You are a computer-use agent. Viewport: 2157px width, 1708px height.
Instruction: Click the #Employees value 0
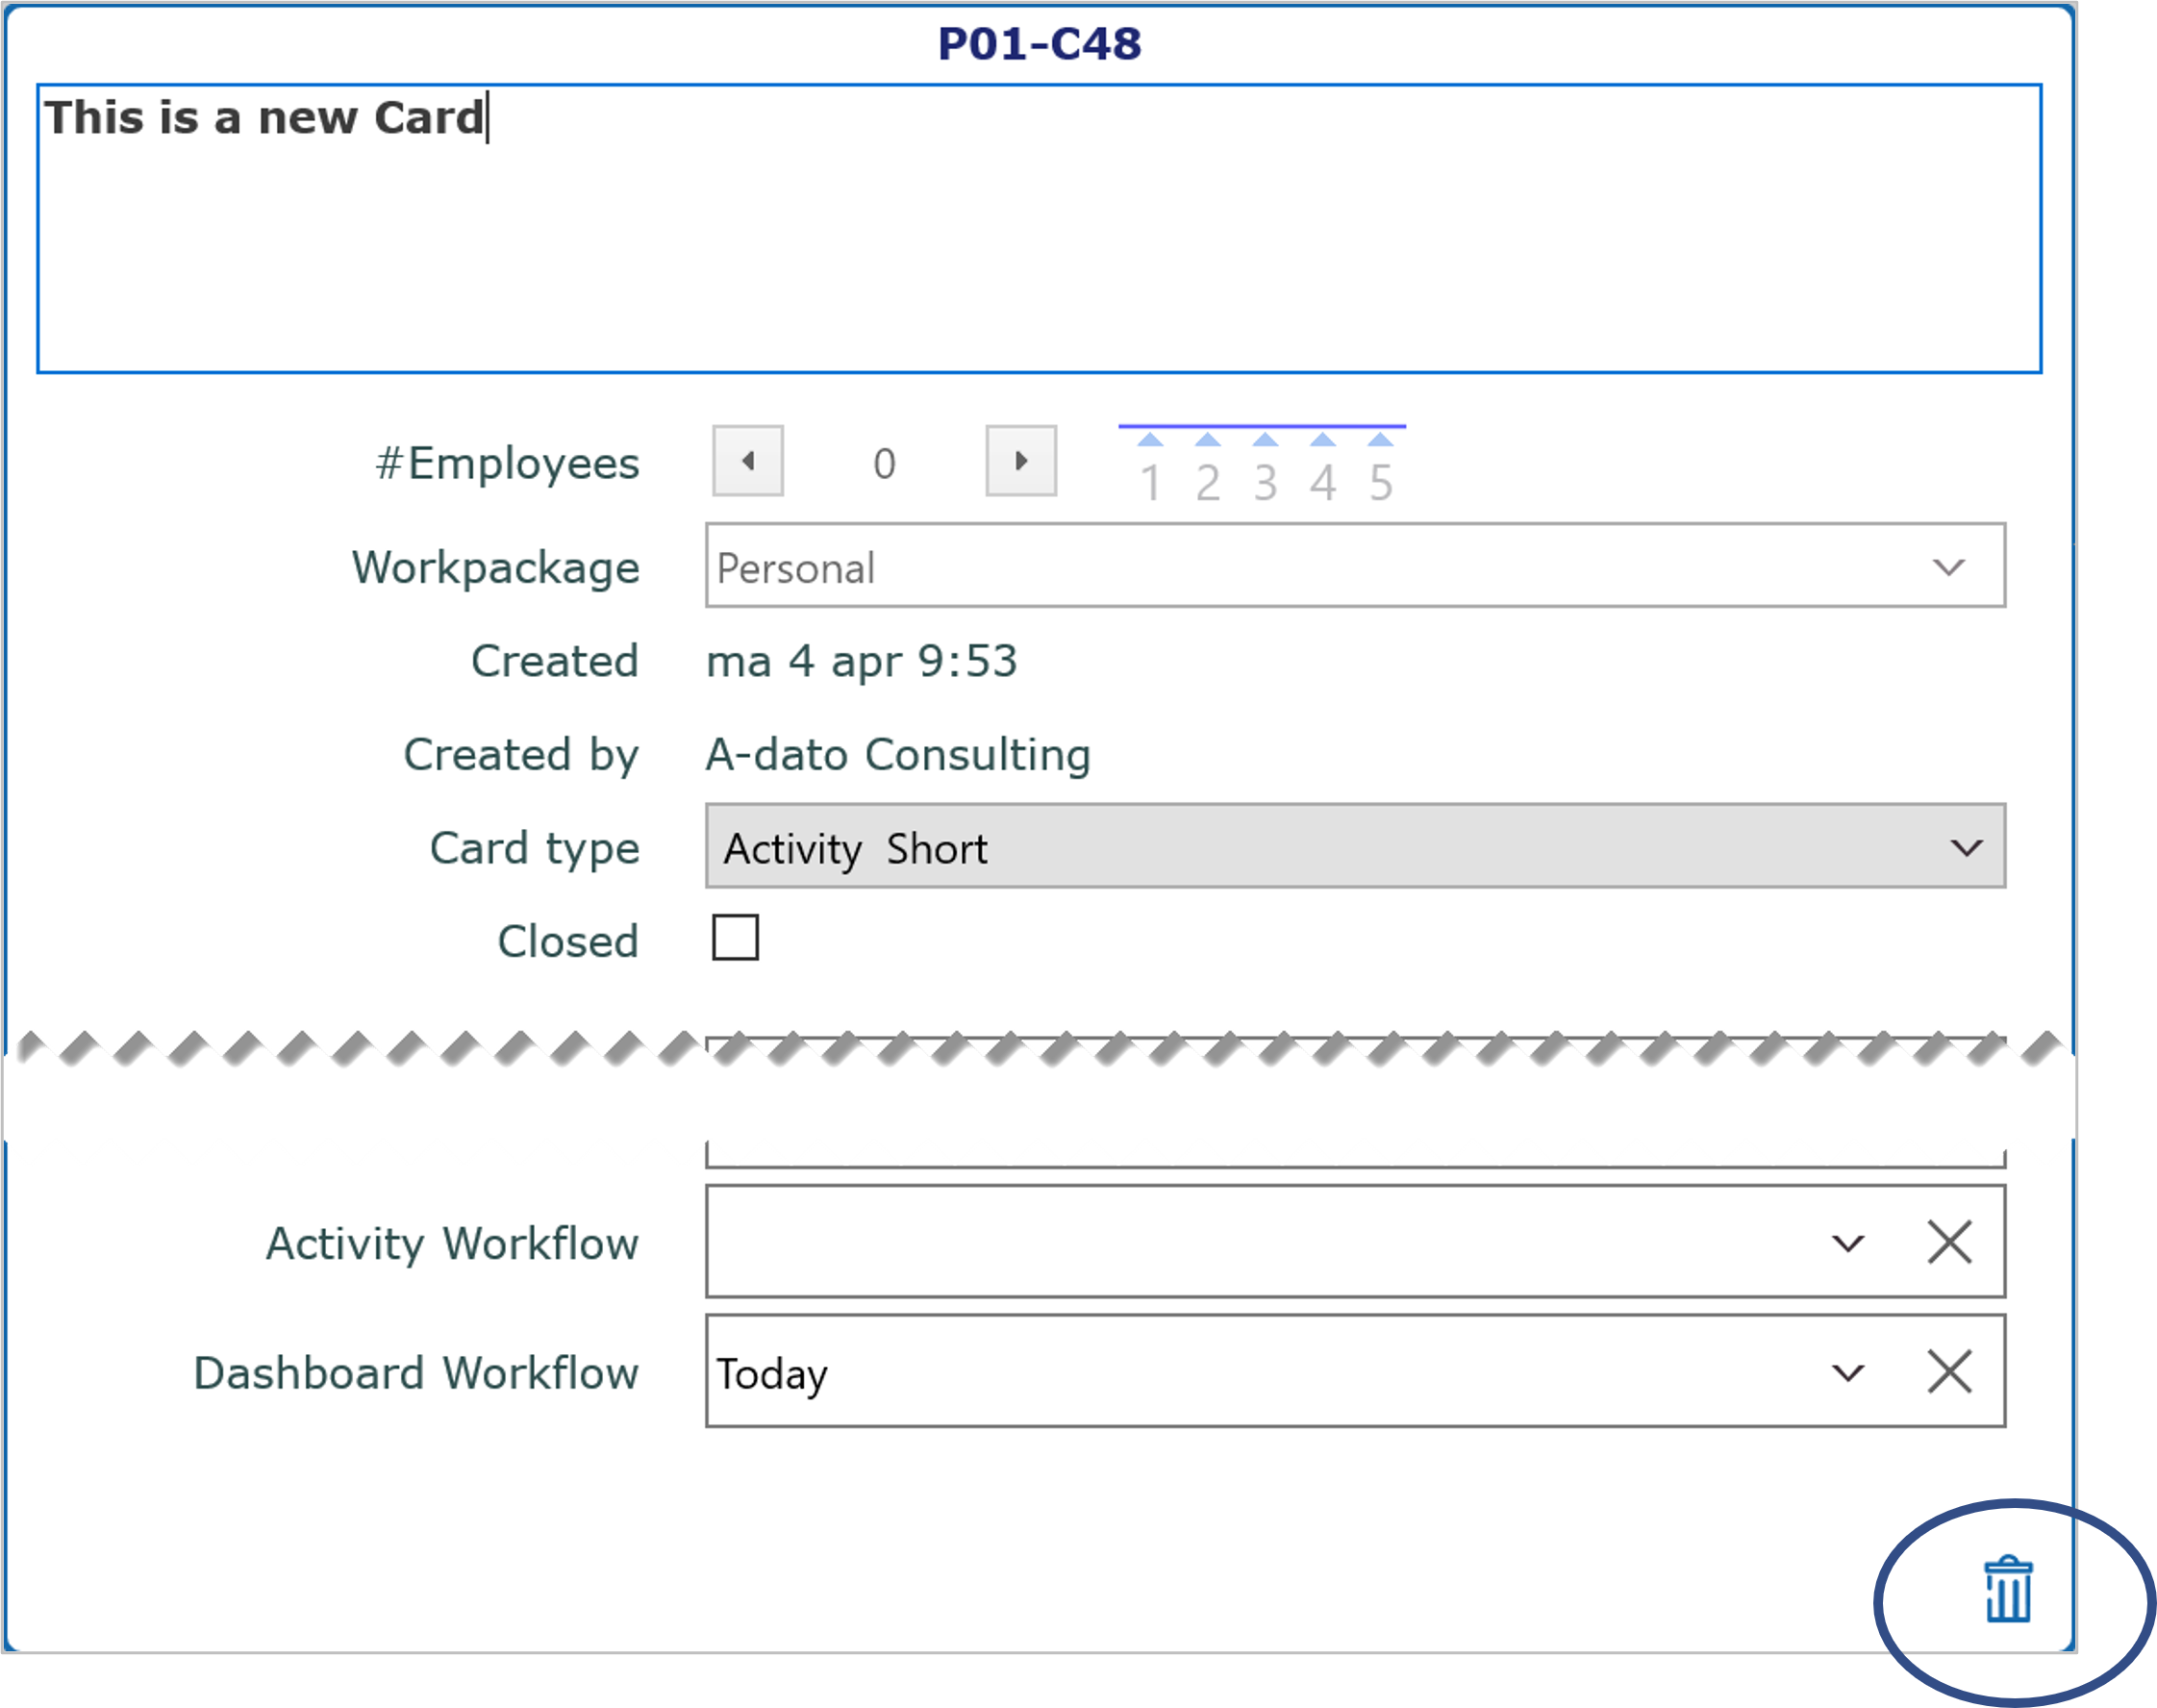pos(884,463)
